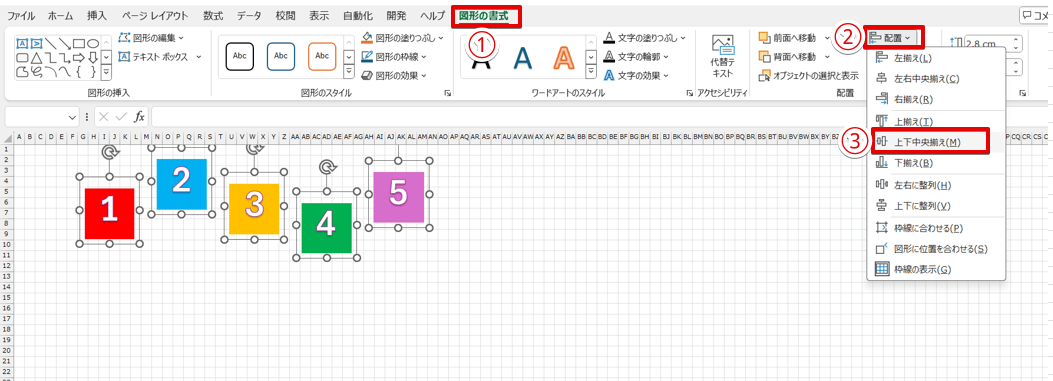1053x381 pixels.
Task: Choose the rectangle shape in gallery
Action: coord(79,44)
